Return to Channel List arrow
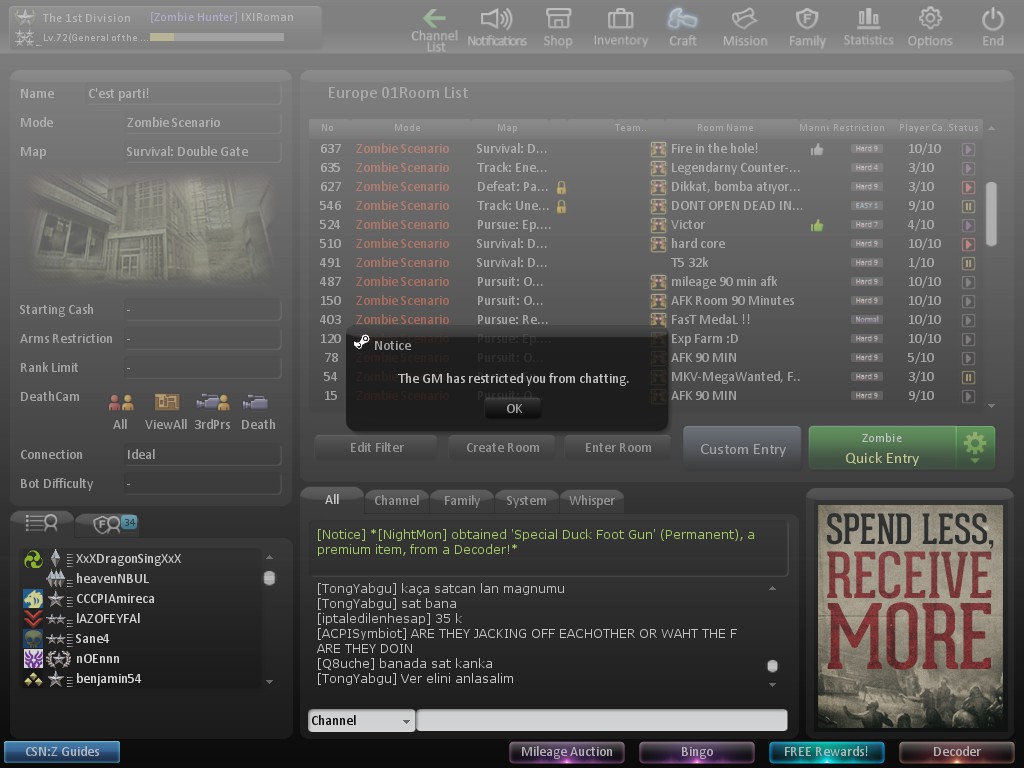Screen dimensions: 1024x768 pos(435,28)
